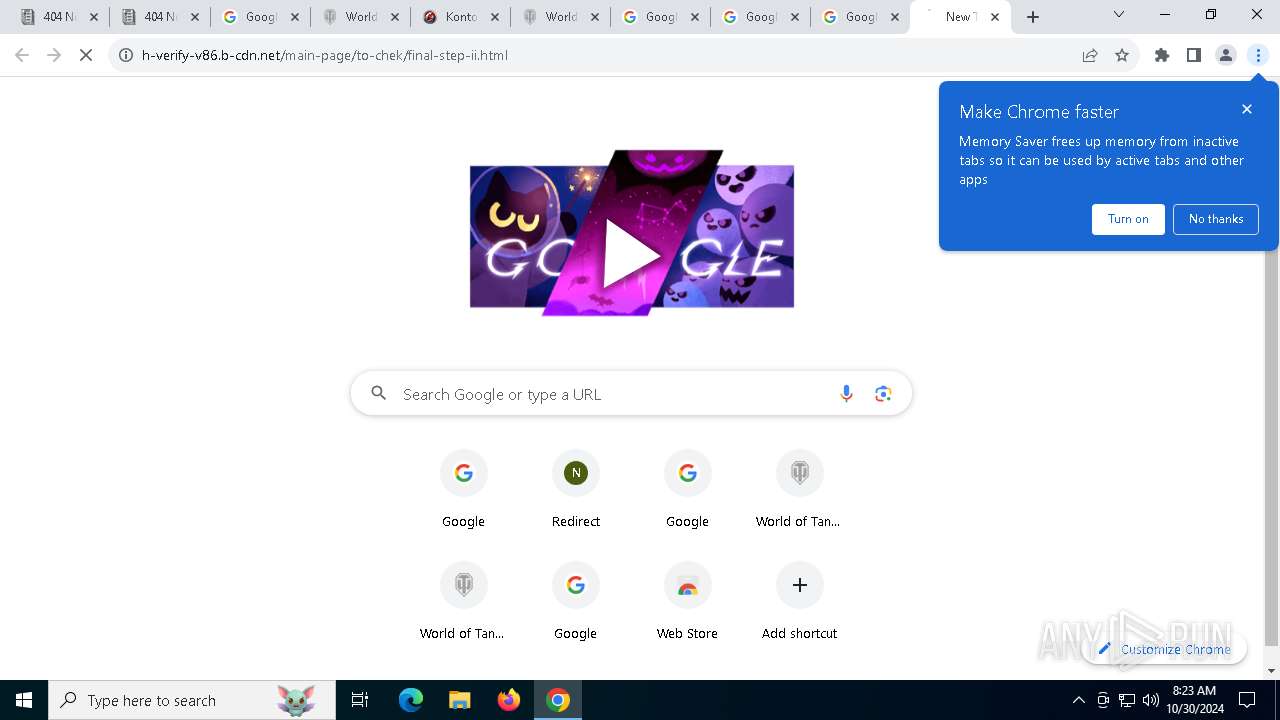Open Task View on taskbar
Viewport: 1280px width, 720px height.
tap(360, 700)
